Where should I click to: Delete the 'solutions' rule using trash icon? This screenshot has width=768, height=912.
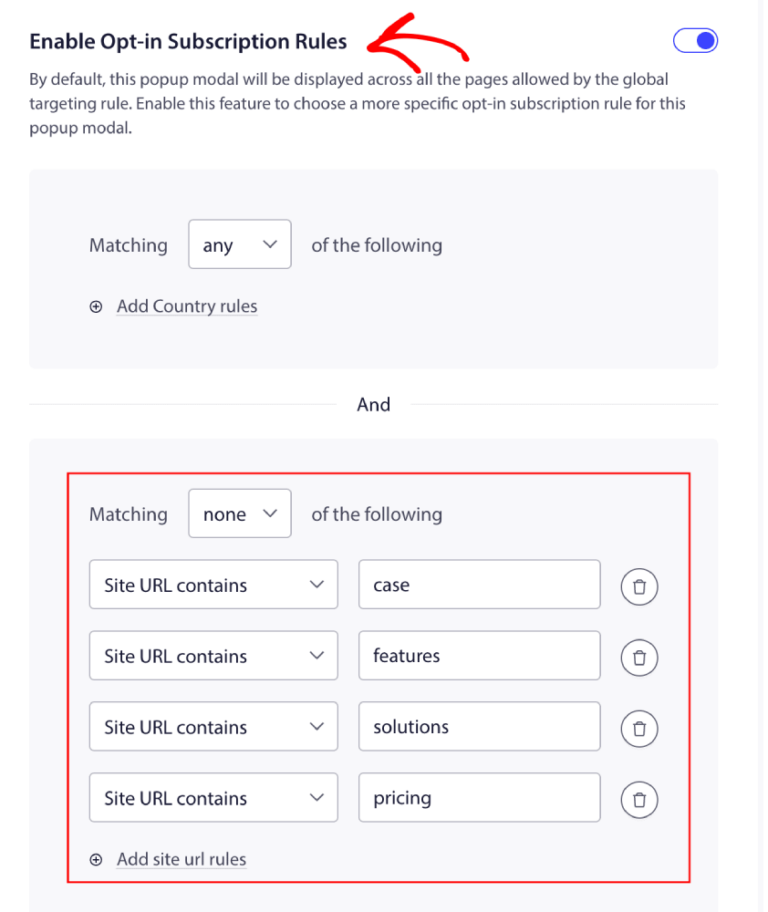639,728
